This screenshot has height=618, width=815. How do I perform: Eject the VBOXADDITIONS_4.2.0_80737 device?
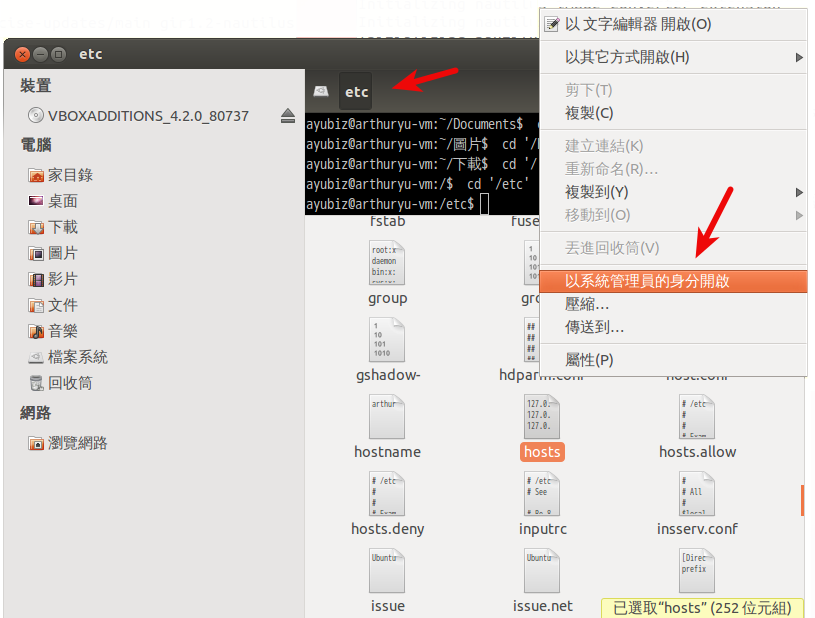(286, 114)
